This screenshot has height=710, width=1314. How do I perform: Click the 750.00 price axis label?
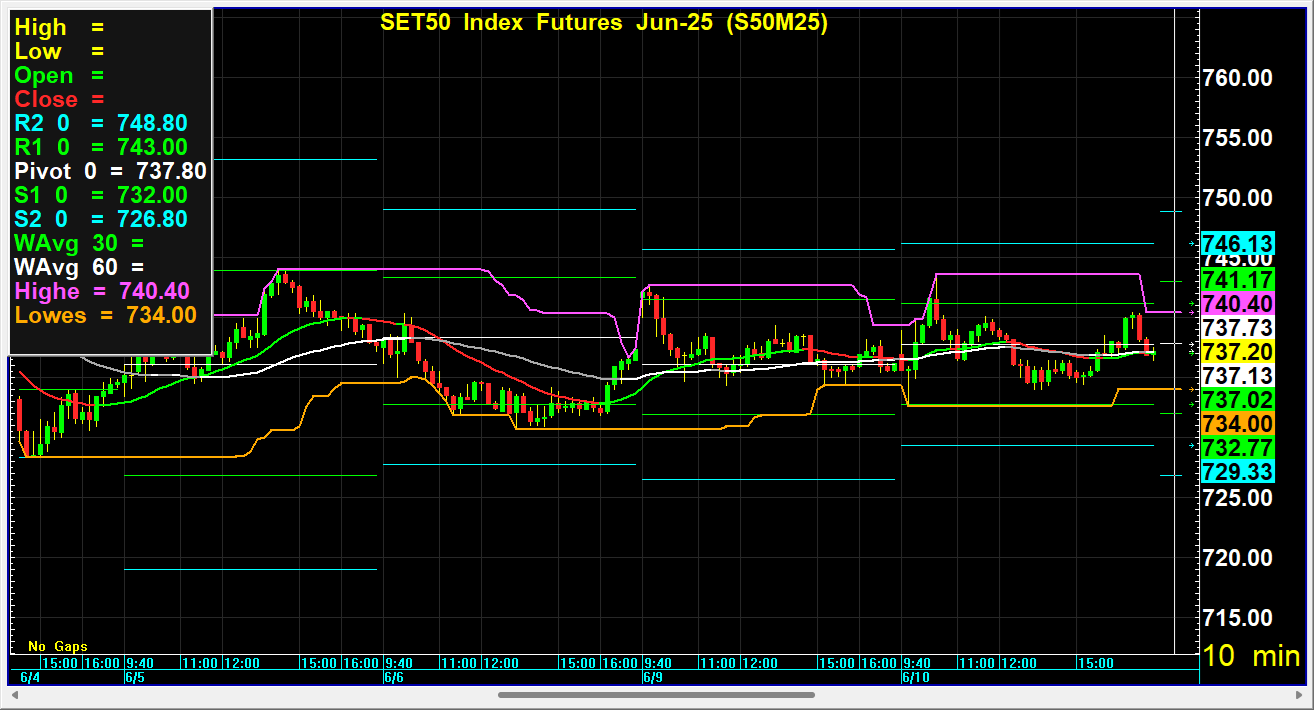(1238, 198)
